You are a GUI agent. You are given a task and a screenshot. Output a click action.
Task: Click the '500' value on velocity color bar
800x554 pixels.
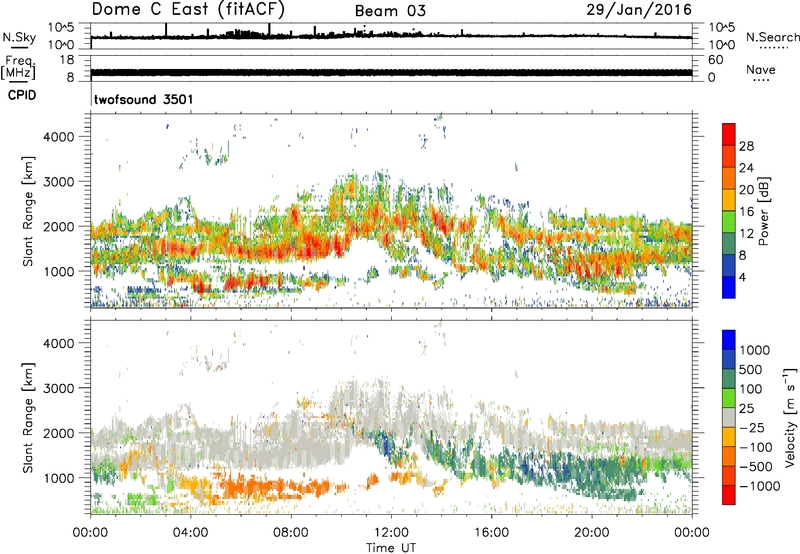[x=752, y=370]
